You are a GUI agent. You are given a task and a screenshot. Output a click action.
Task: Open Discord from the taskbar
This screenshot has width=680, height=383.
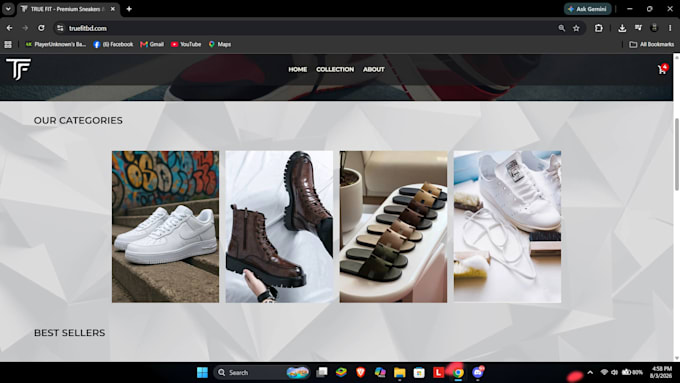click(x=477, y=372)
